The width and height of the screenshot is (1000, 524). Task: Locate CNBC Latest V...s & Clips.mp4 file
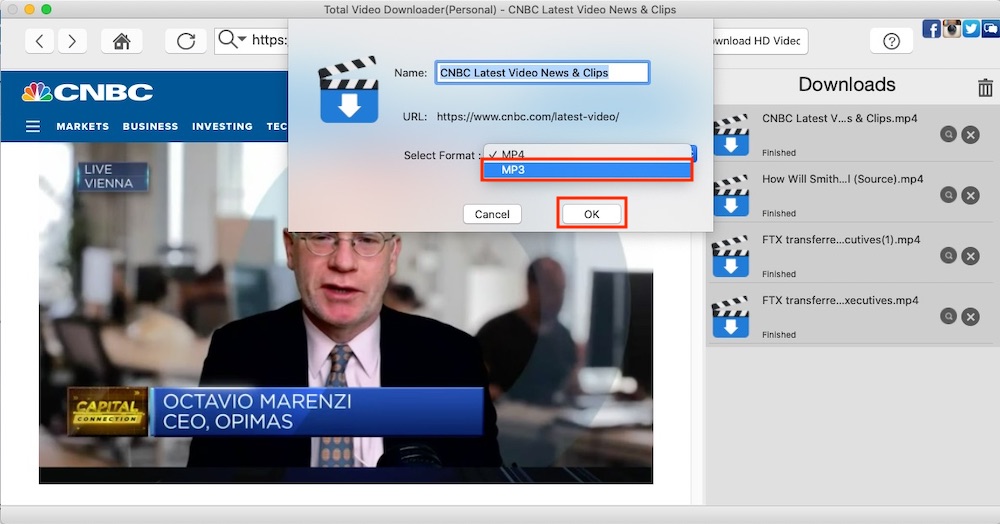[x=948, y=135]
